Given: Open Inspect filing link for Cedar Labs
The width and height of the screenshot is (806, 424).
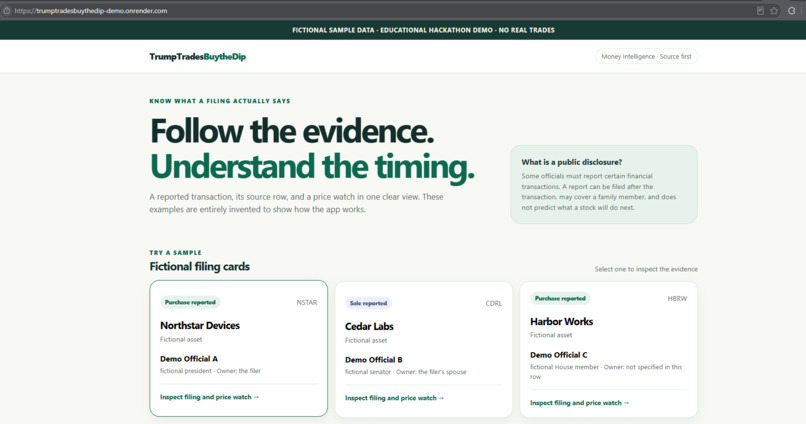Looking at the screenshot, I should click(x=394, y=398).
